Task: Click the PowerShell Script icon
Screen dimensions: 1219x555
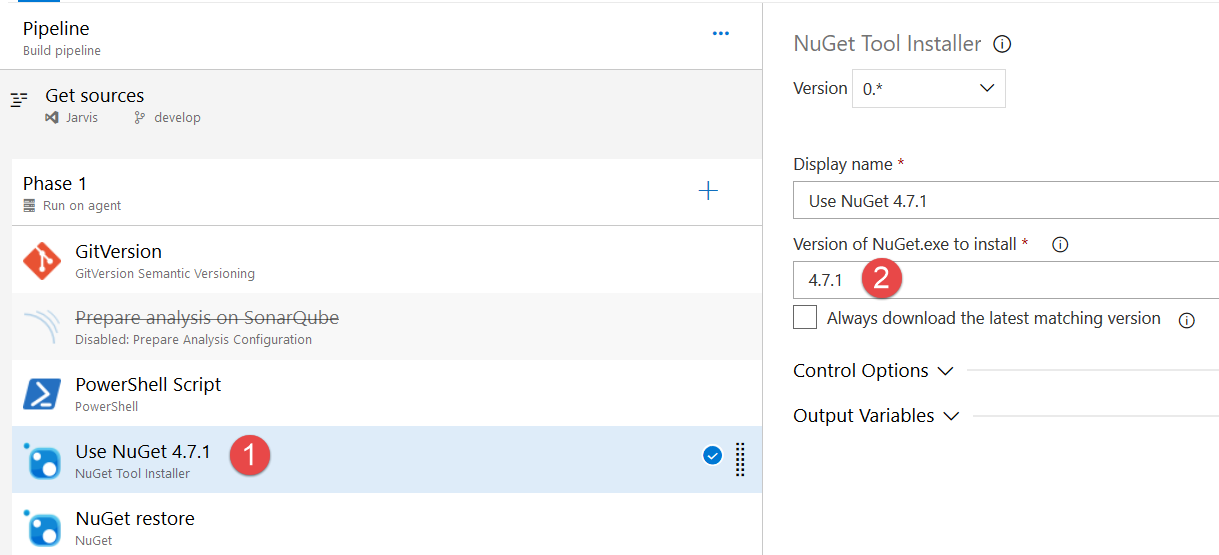Action: 42,394
